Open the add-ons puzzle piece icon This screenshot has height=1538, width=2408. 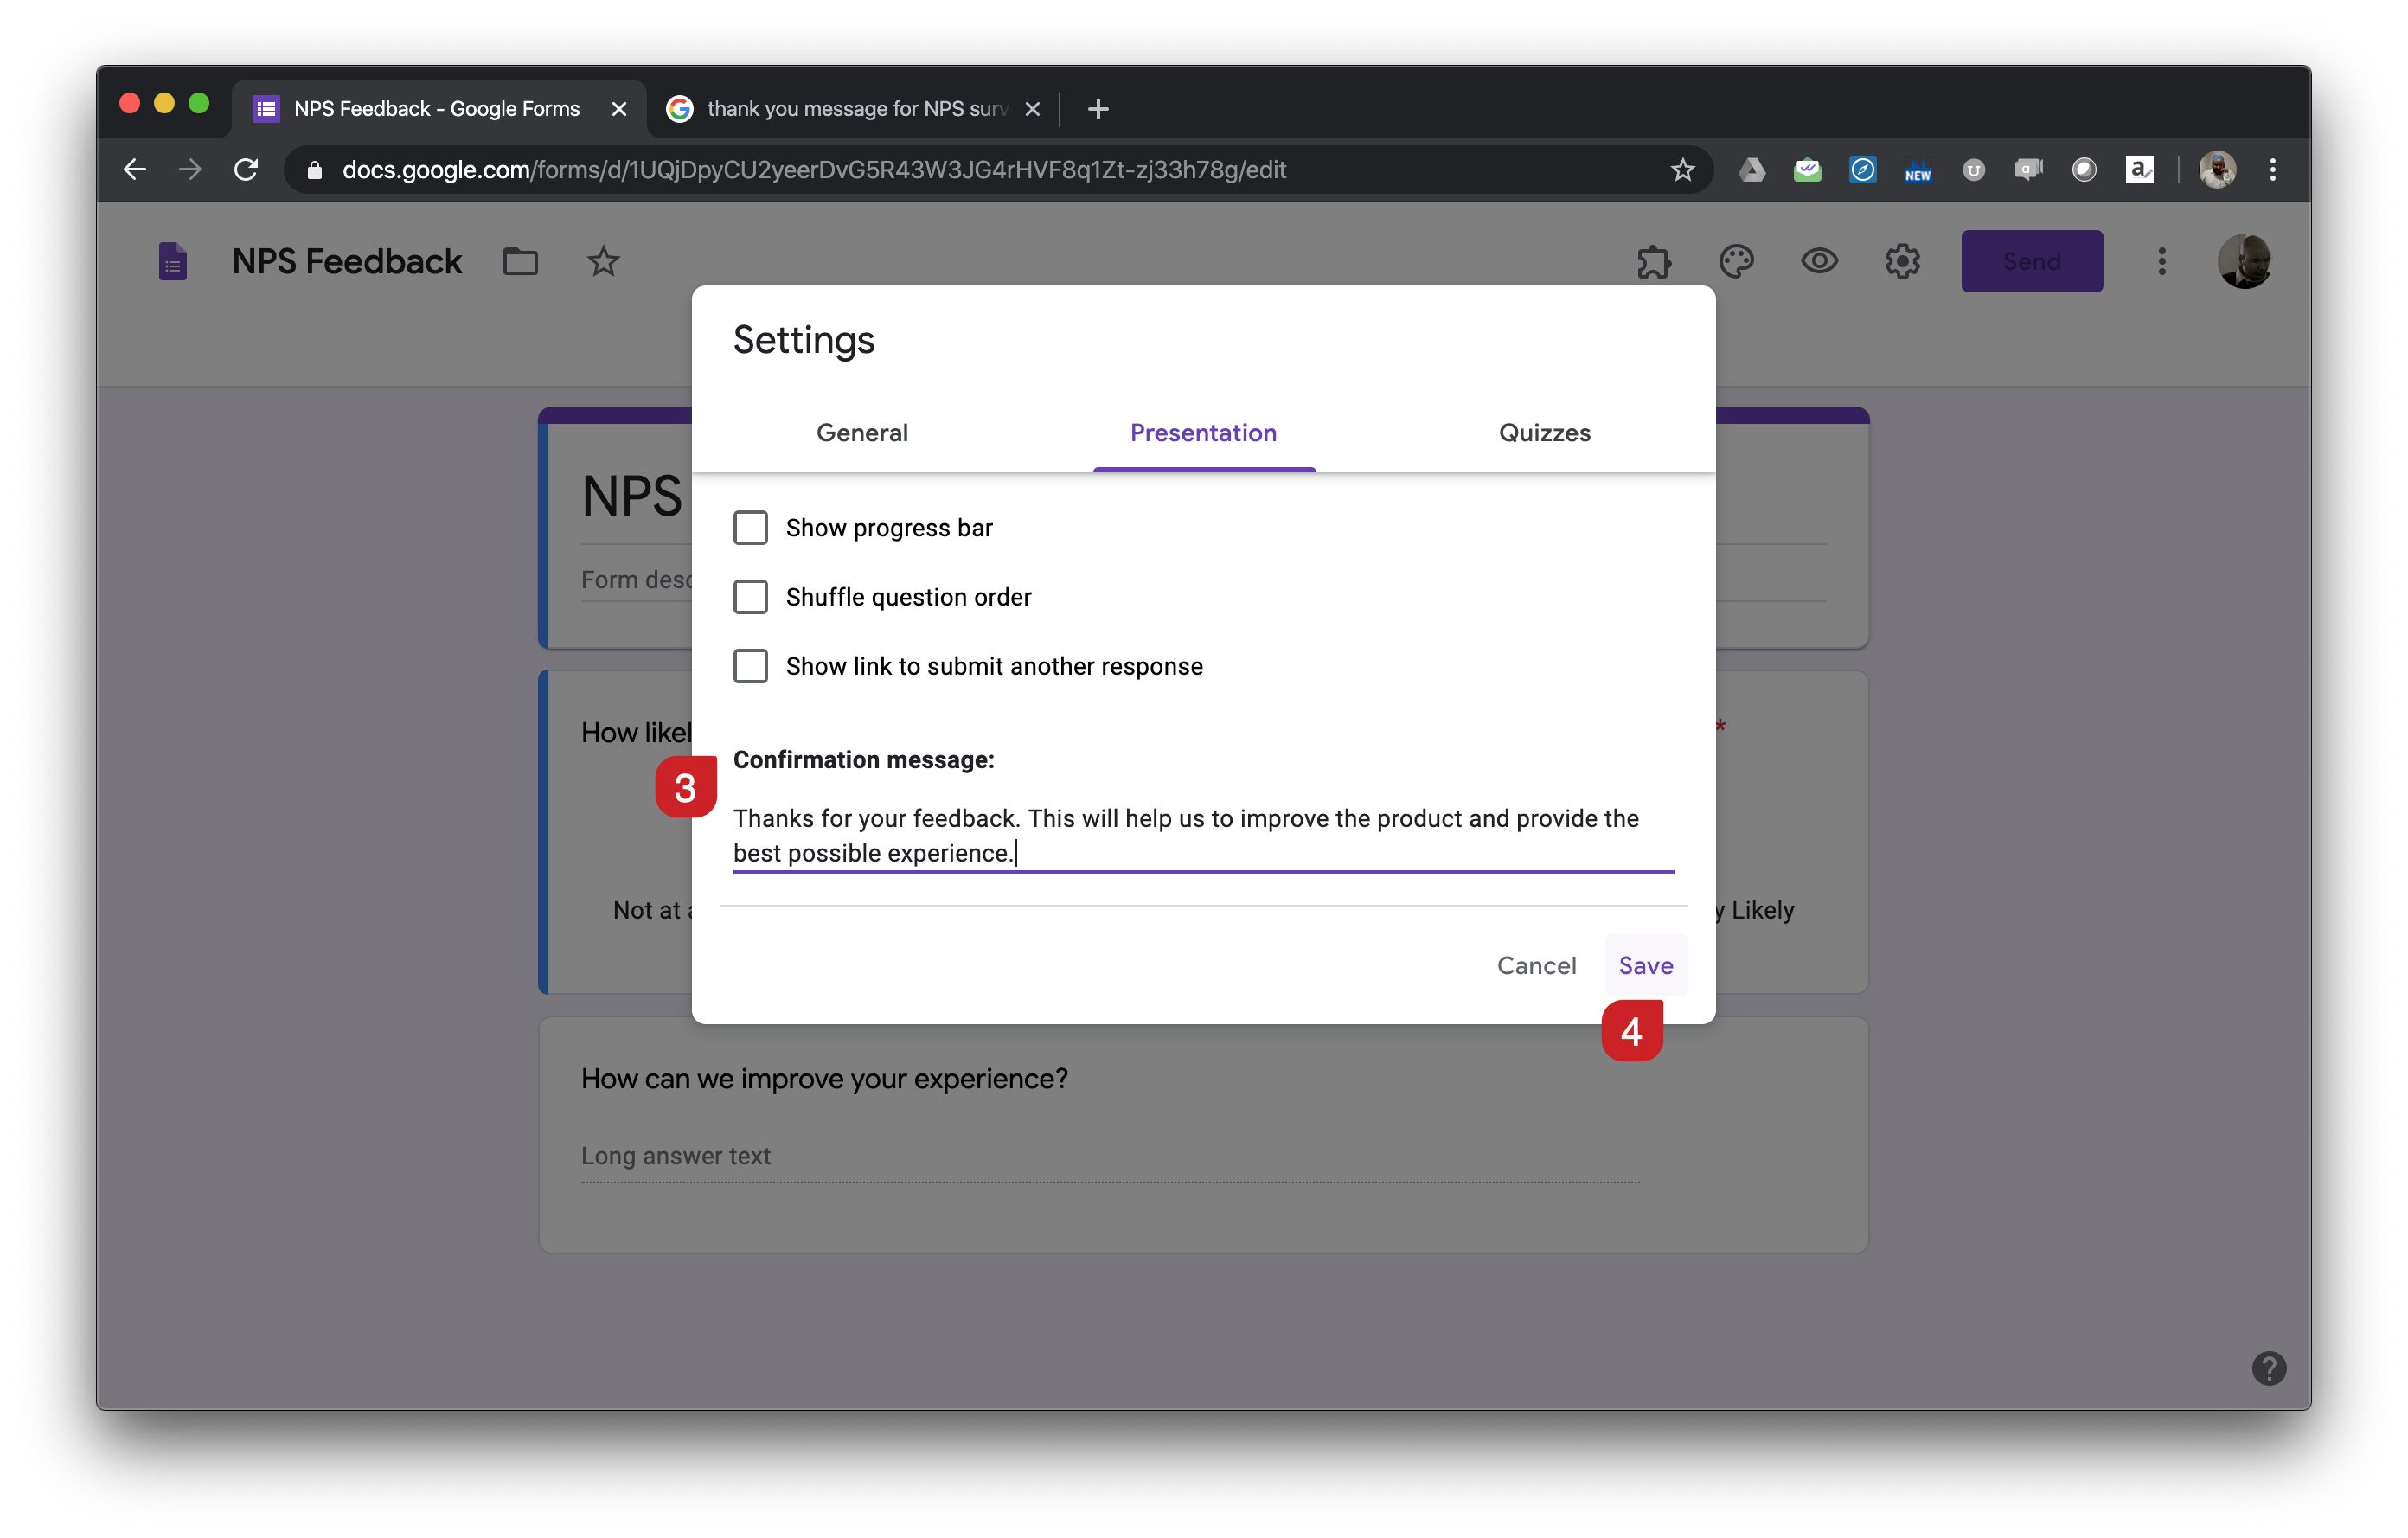[1653, 262]
